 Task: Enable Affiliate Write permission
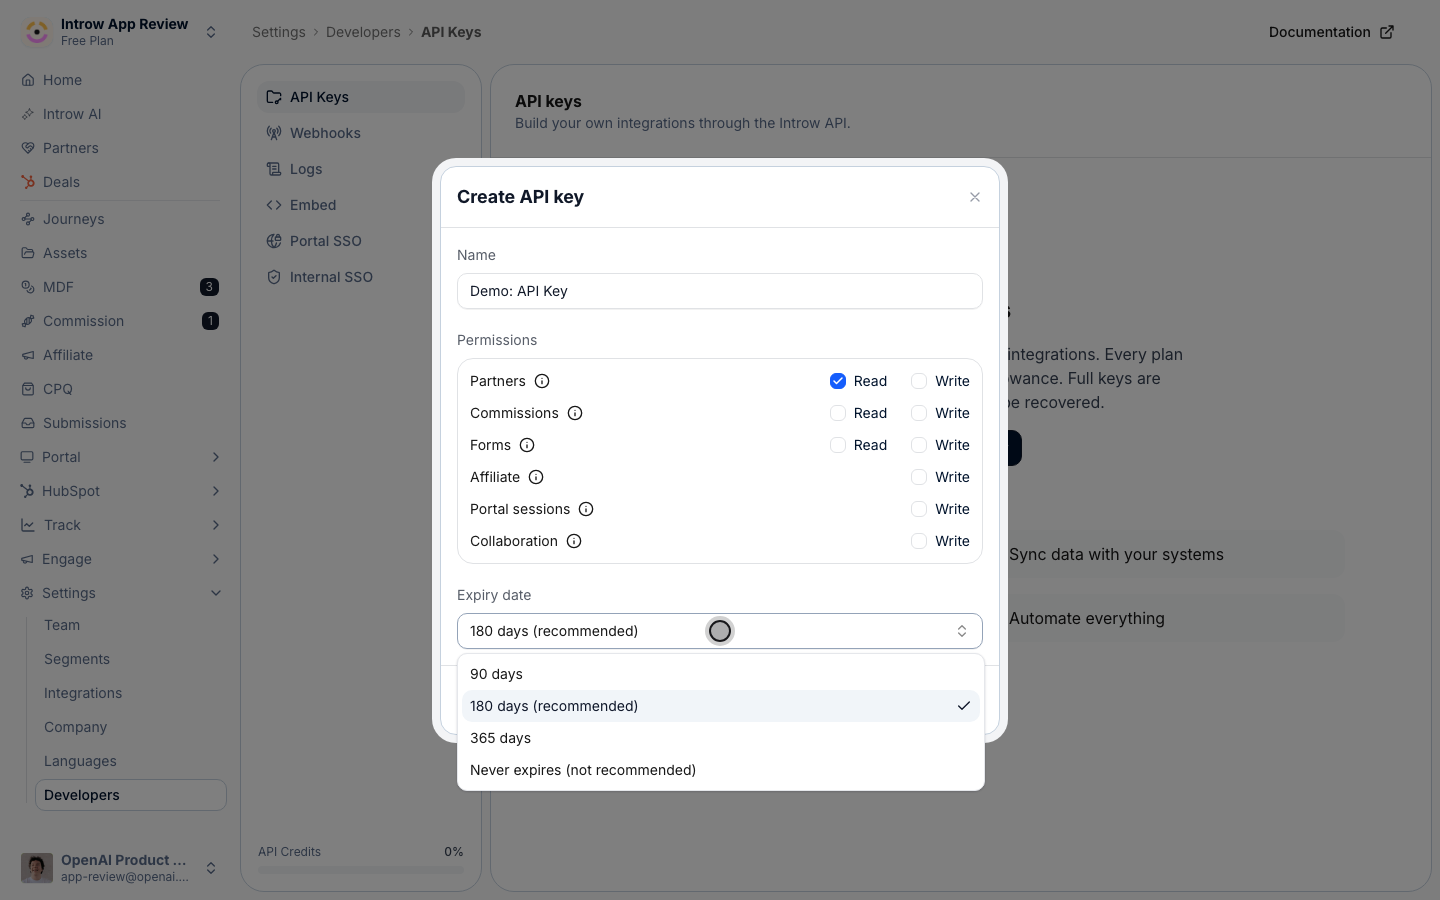(x=919, y=477)
